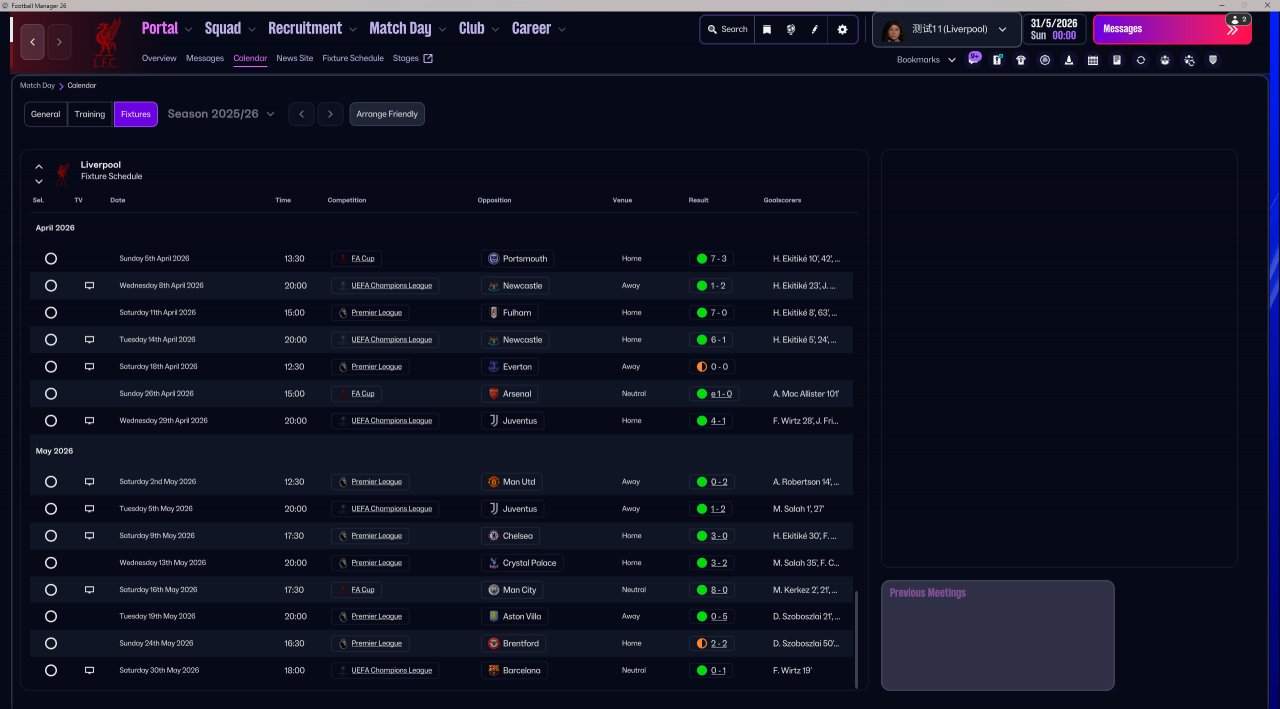
Task: Click the notebook page bookmark icon
Action: point(1117,60)
